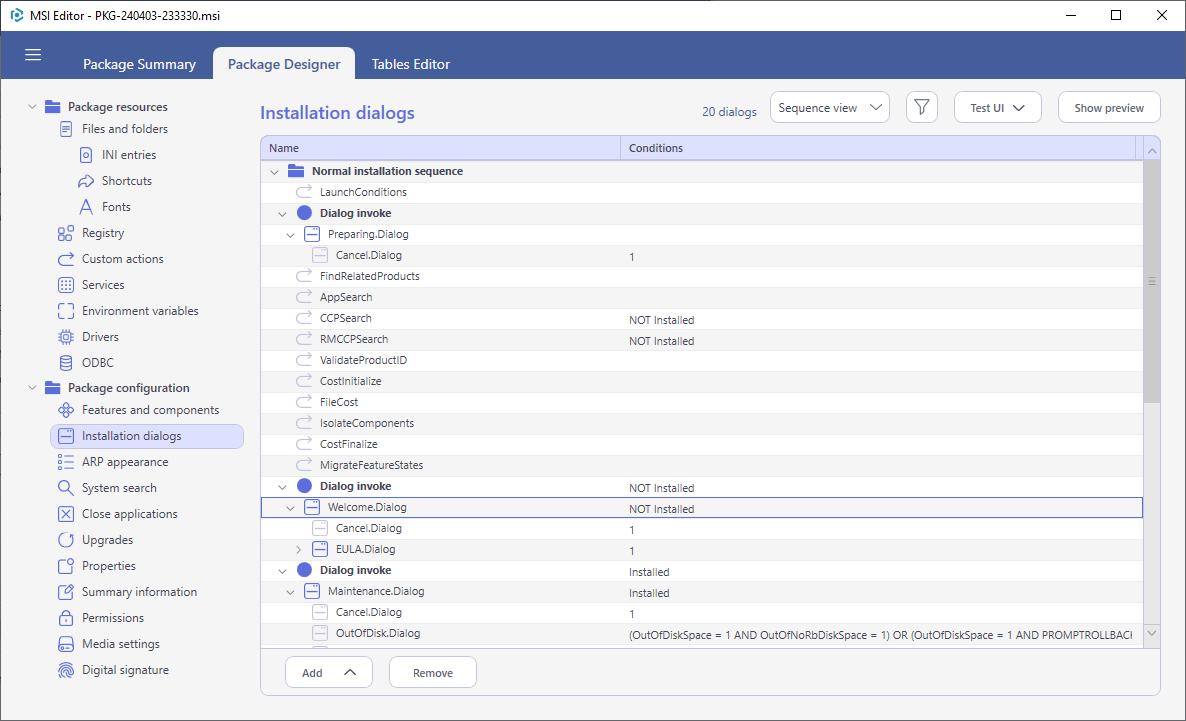Expand the EULA.Dialog node
The image size is (1186, 721).
pyautogui.click(x=298, y=549)
